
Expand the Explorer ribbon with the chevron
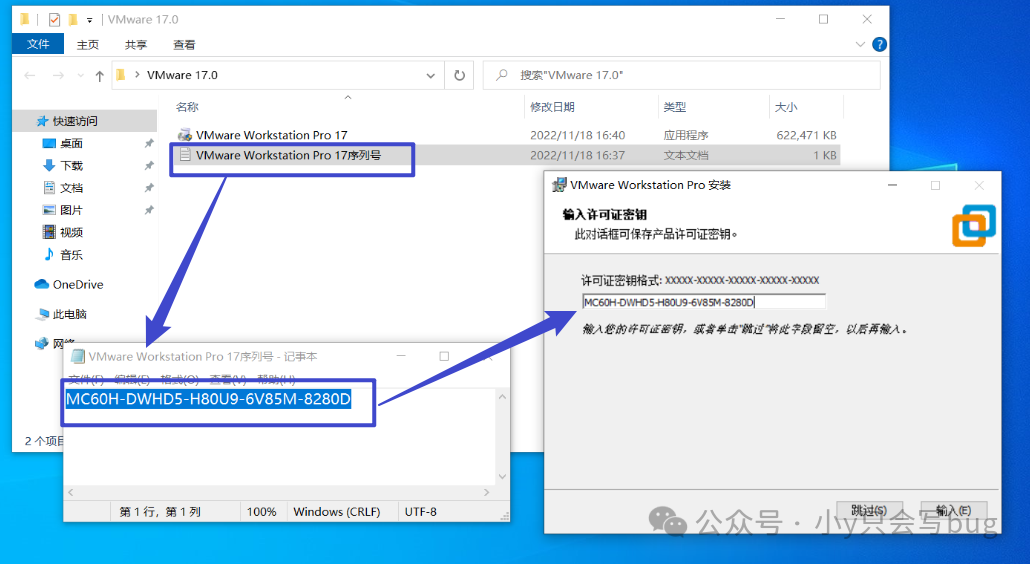(861, 44)
